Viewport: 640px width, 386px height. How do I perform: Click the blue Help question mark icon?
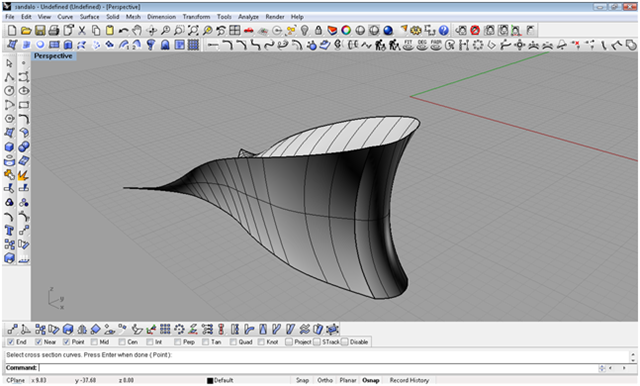[444, 31]
